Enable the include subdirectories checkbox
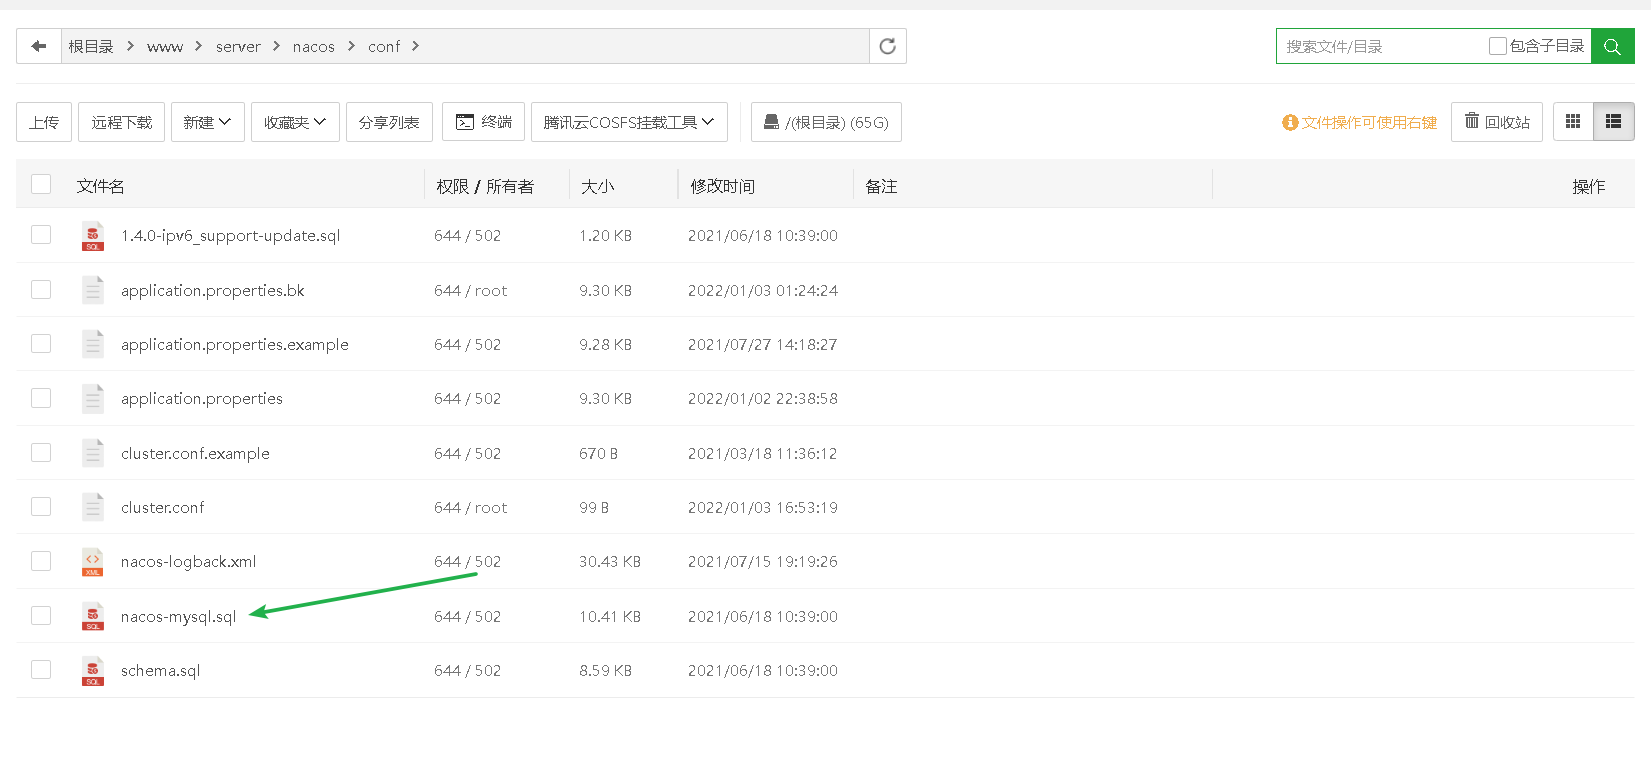 point(1498,46)
